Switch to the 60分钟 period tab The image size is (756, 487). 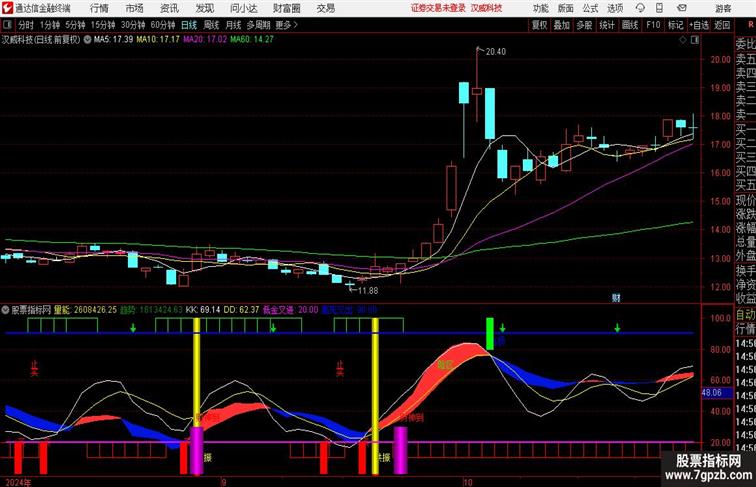pos(163,25)
